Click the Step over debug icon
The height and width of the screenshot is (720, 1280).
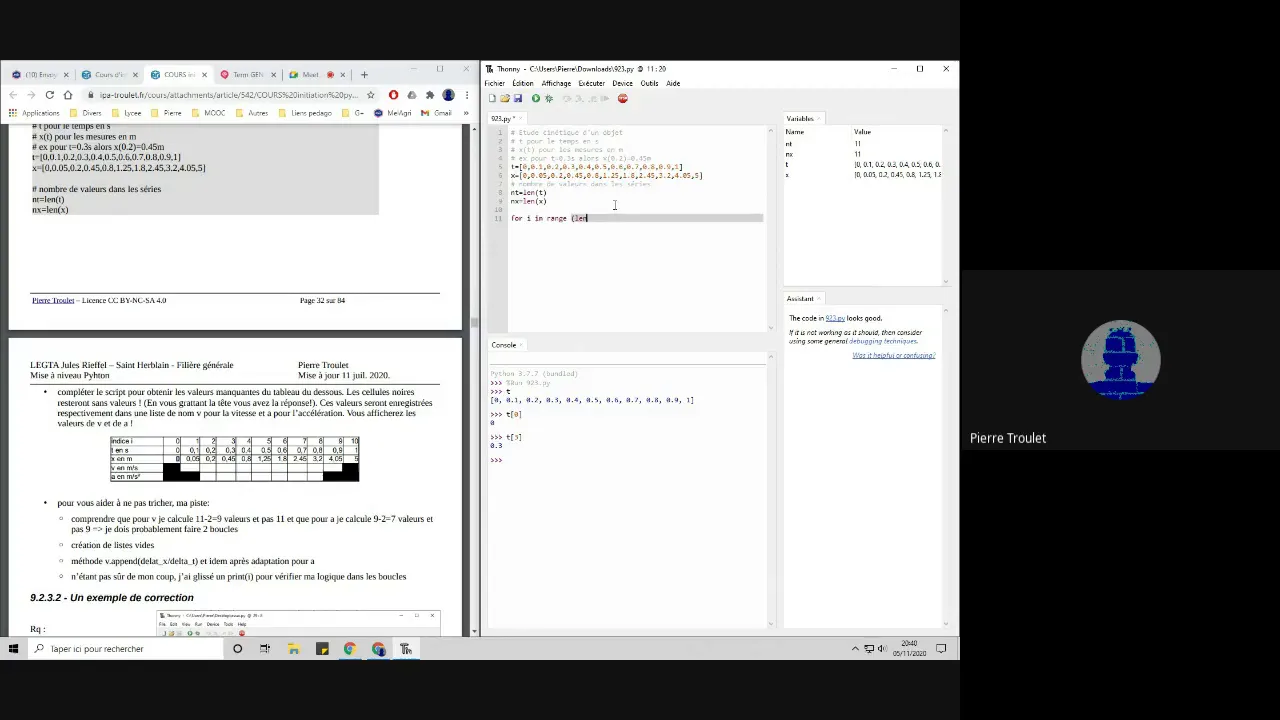(567, 98)
